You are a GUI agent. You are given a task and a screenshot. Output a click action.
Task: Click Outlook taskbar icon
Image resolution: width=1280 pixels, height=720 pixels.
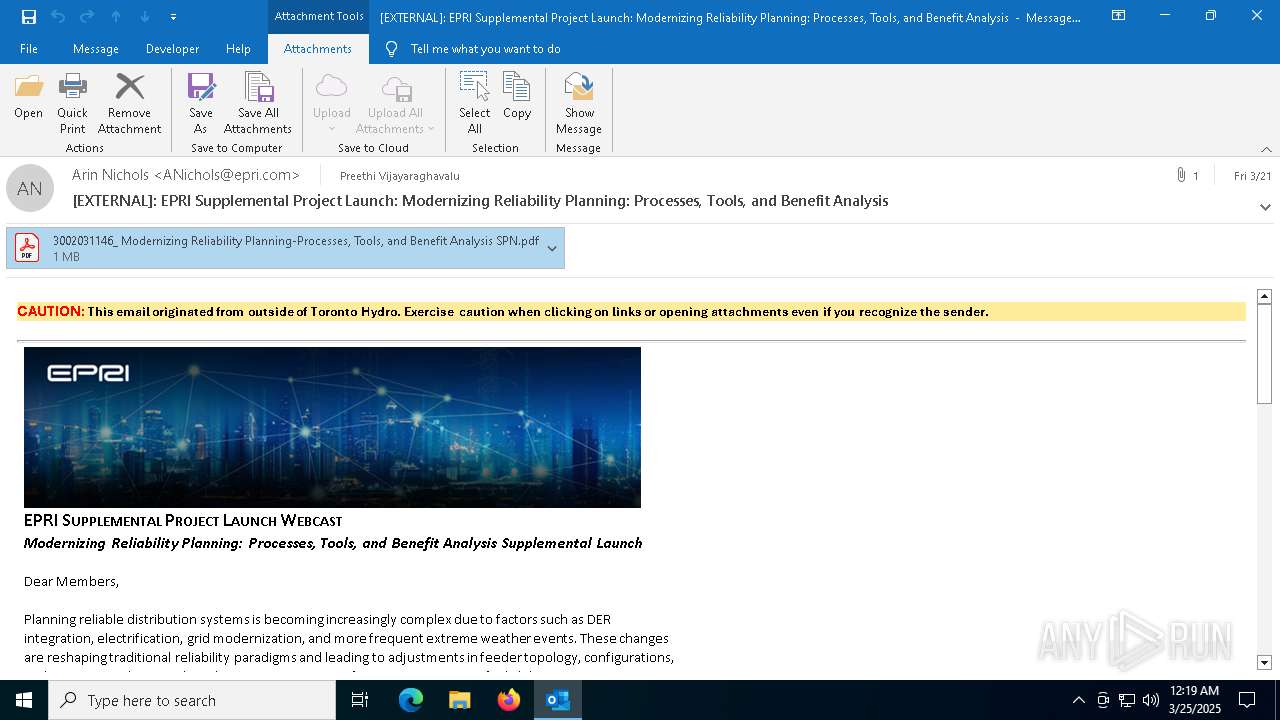tap(558, 700)
